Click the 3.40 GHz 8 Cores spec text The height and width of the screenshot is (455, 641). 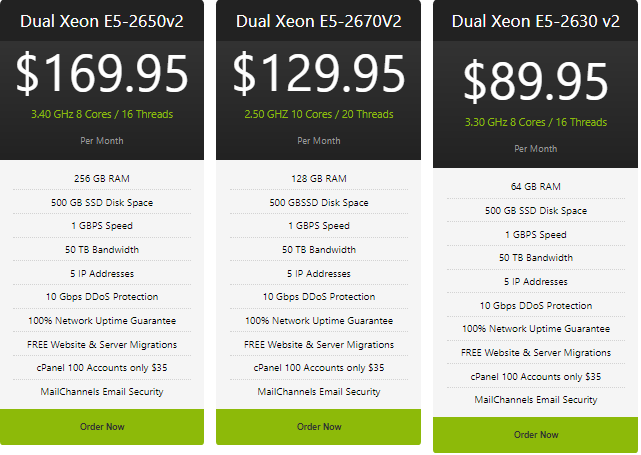click(102, 114)
